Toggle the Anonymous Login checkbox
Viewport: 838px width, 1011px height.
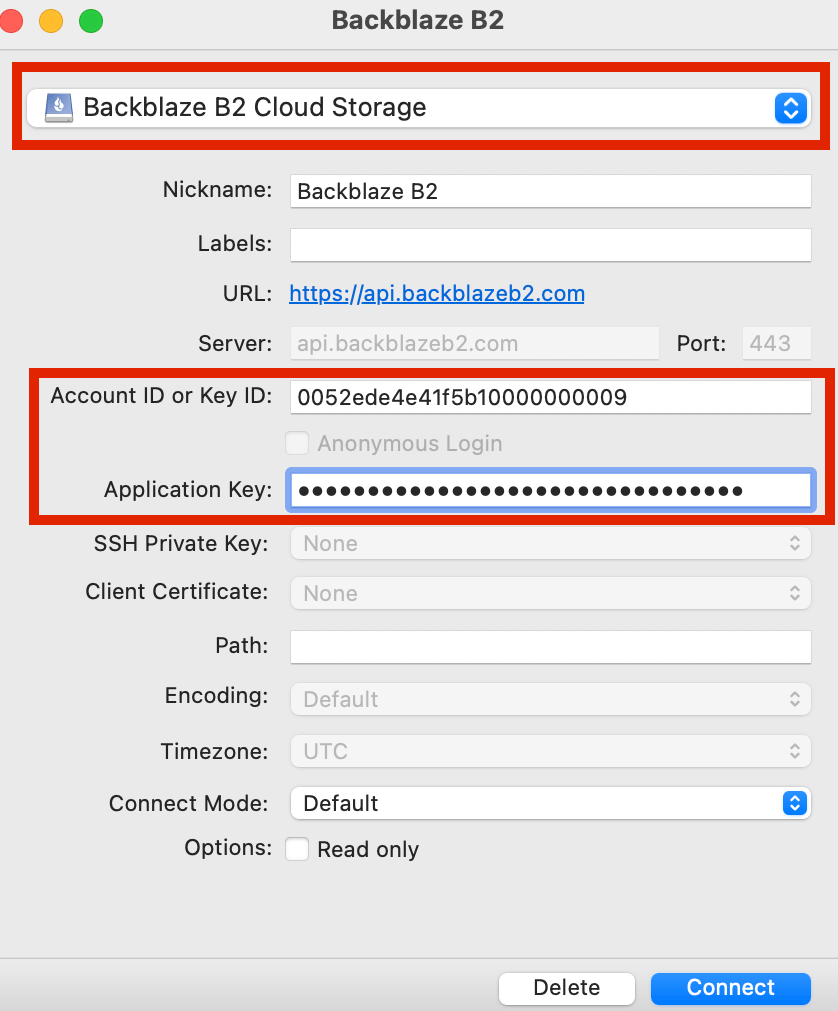point(297,443)
